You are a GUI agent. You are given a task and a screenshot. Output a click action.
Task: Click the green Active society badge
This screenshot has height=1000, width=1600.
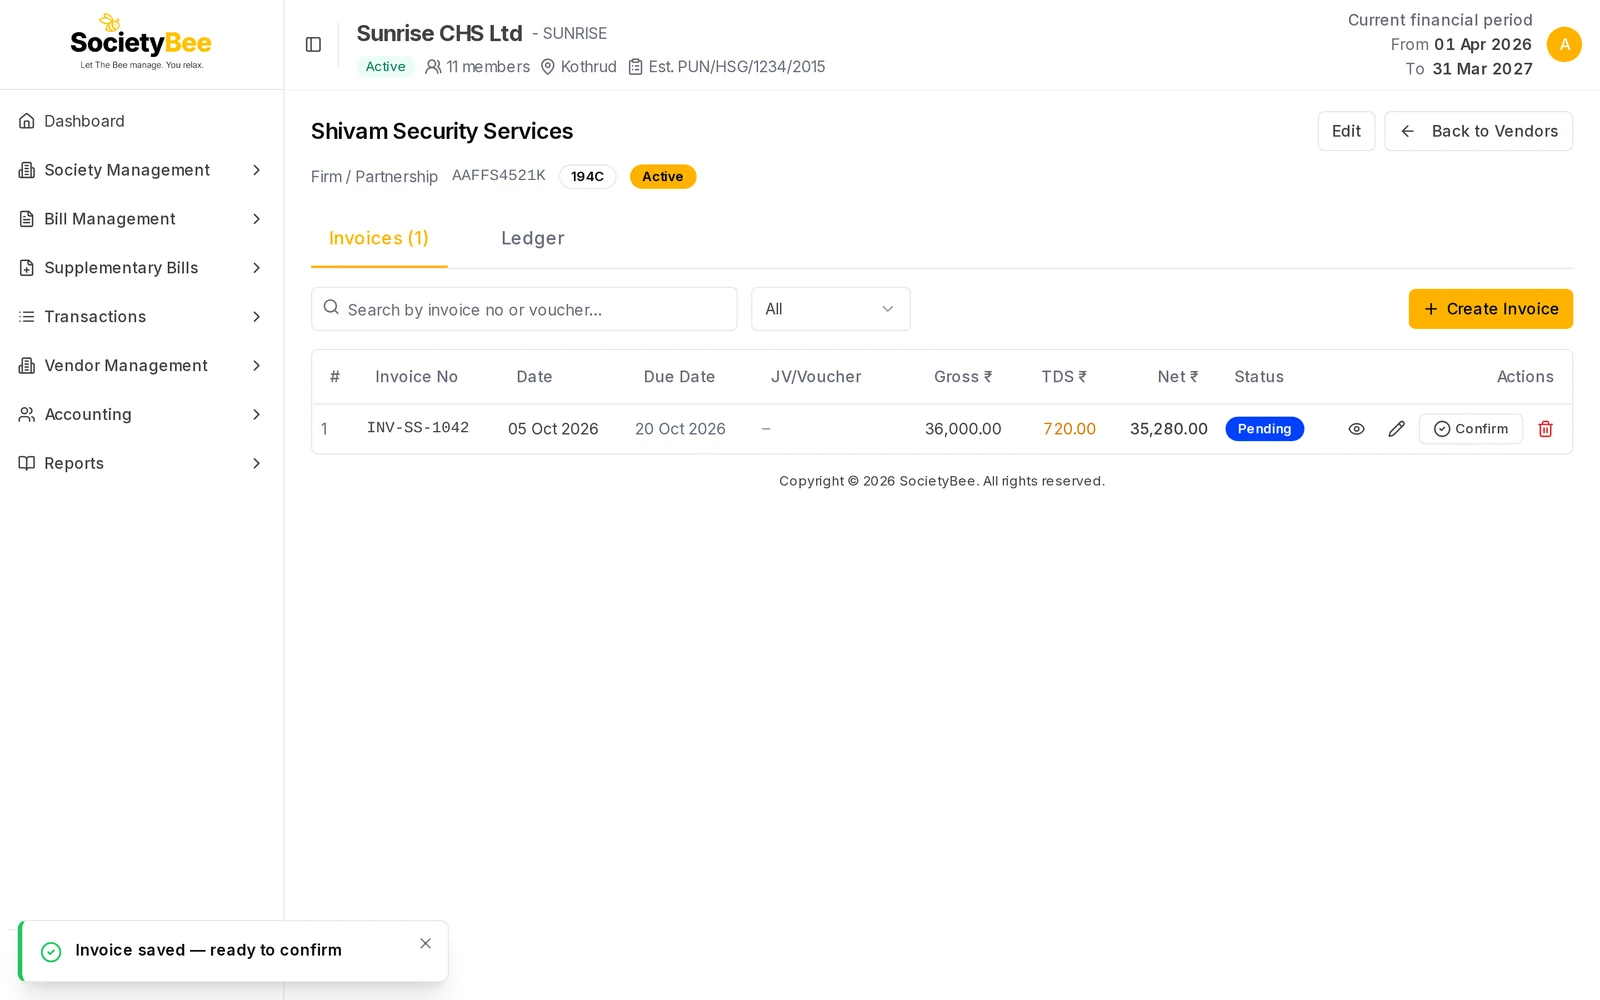385,67
